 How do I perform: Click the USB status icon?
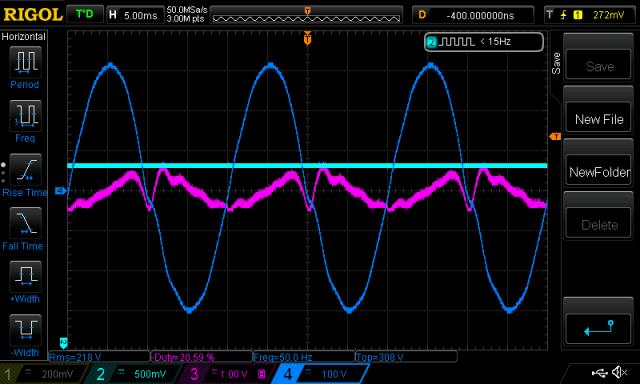pyautogui.click(x=599, y=372)
